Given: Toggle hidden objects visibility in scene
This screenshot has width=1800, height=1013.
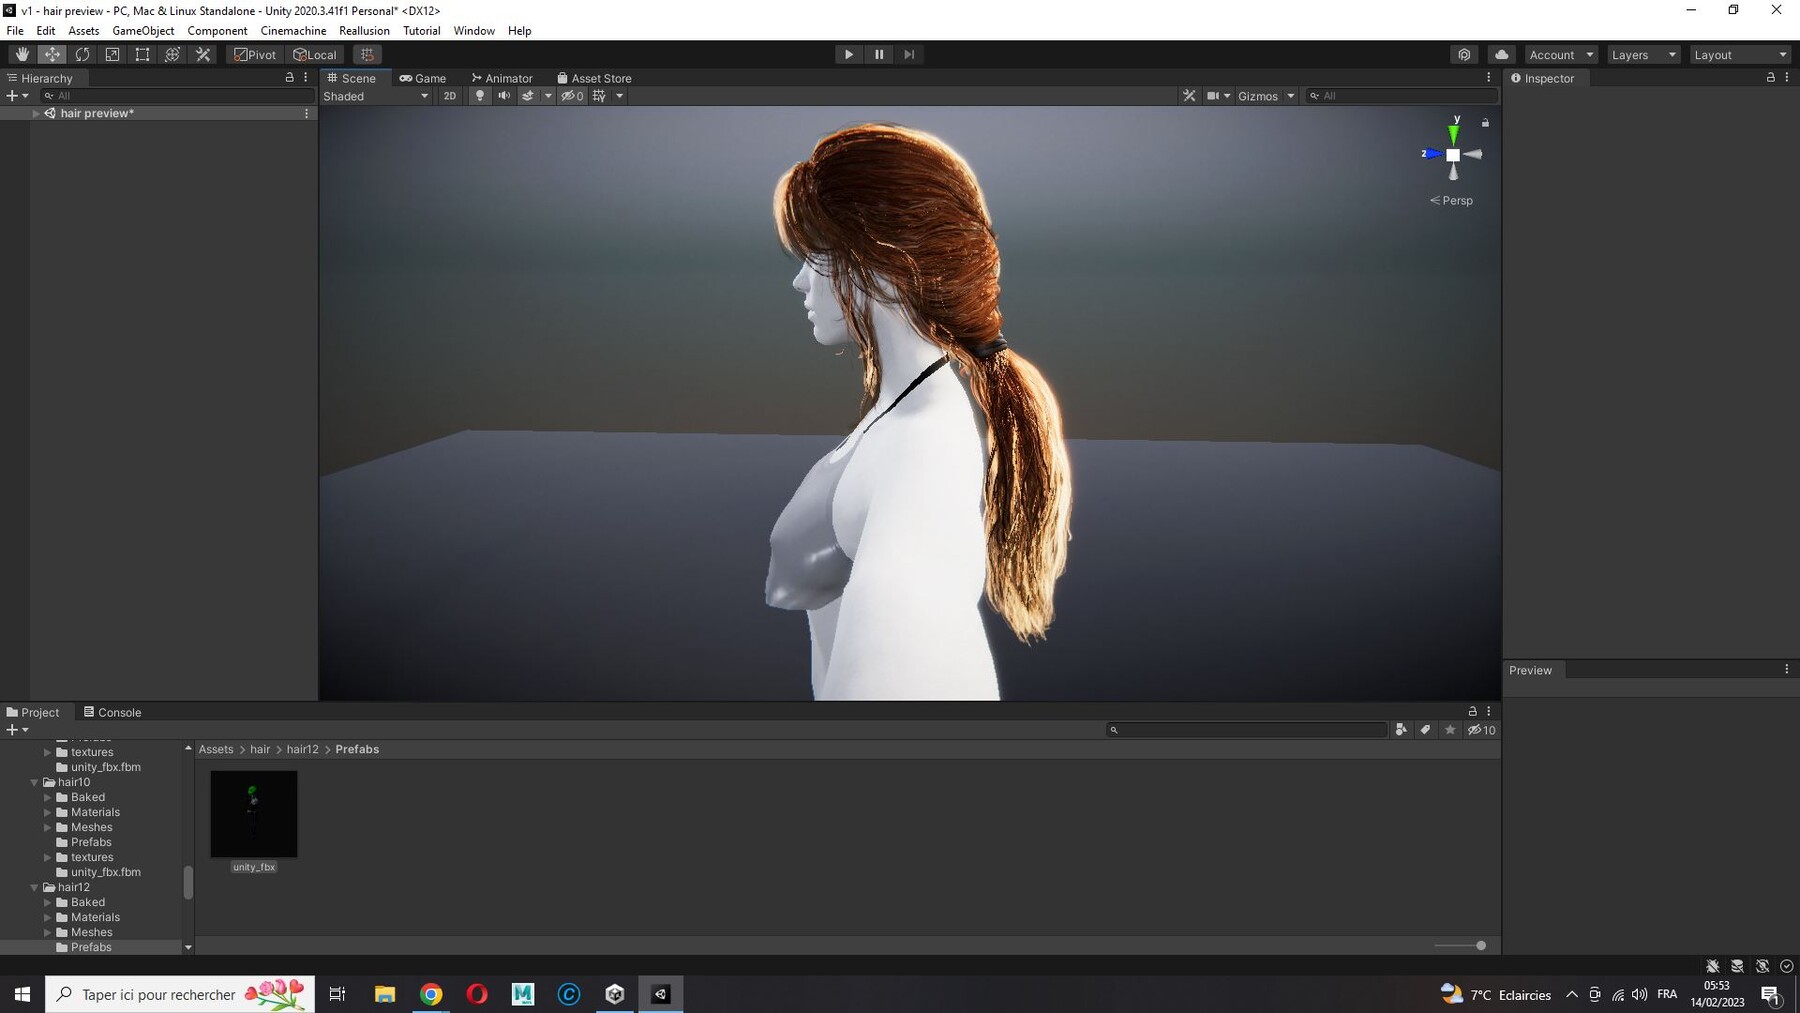Looking at the screenshot, I should 572,96.
